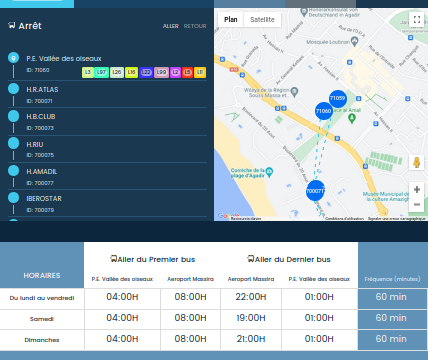Select the pink L99 line badge
The height and width of the screenshot is (360, 428).
point(161,72)
